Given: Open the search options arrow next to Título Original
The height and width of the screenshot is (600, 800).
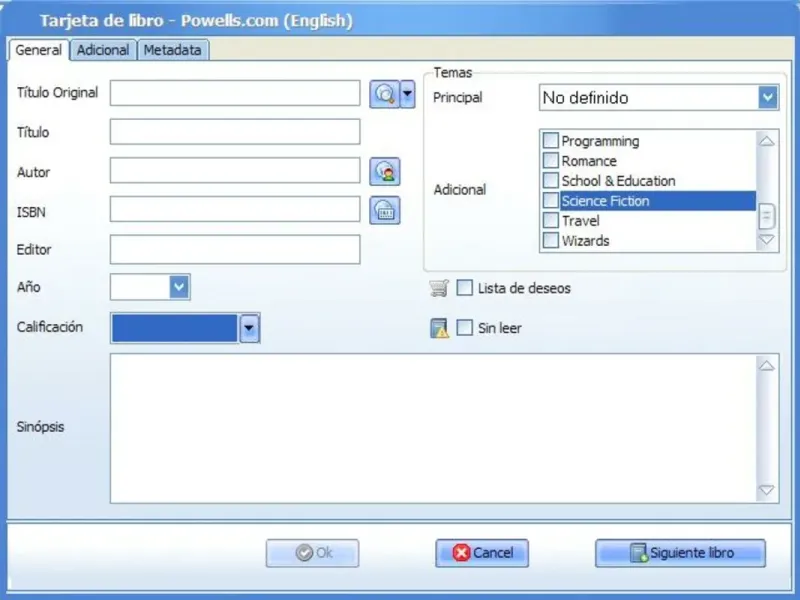Looking at the screenshot, I should coord(407,94).
